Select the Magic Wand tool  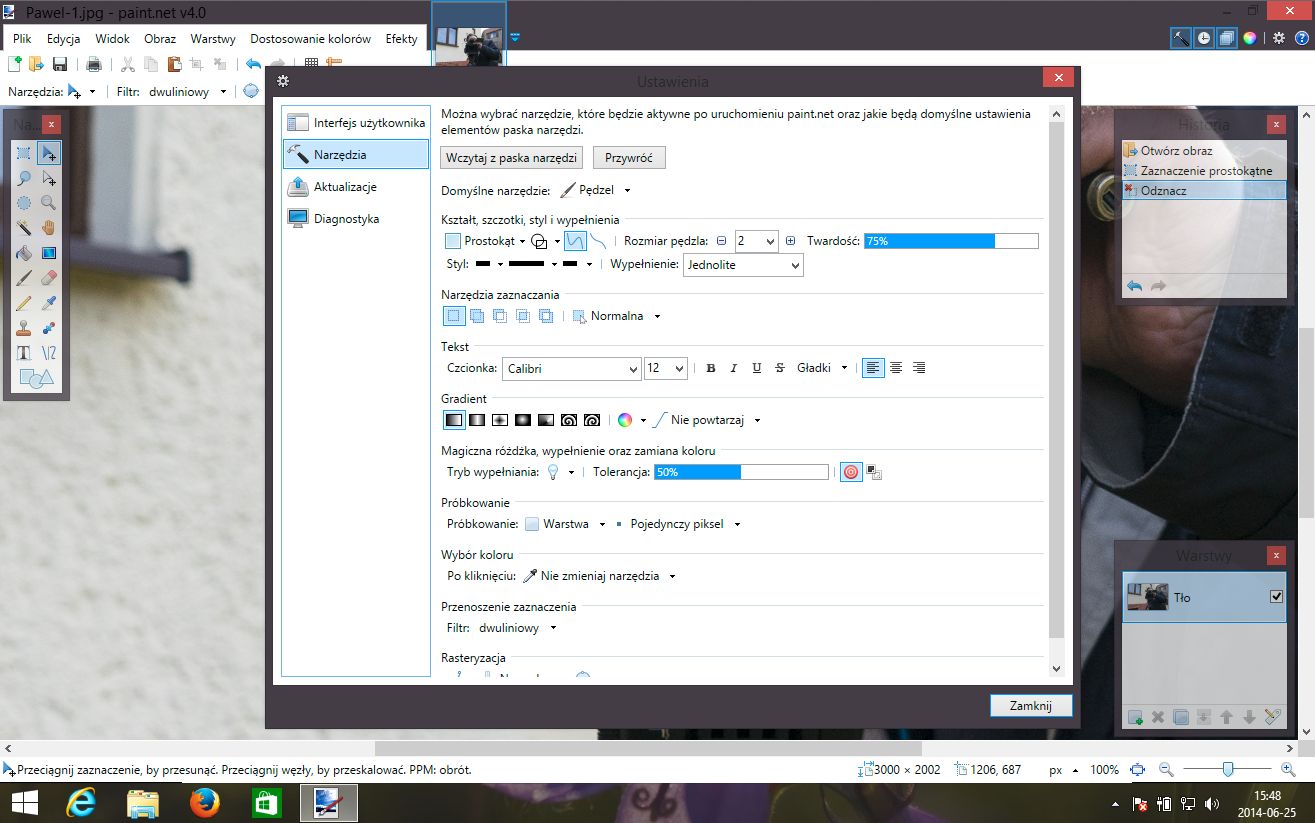[24, 228]
